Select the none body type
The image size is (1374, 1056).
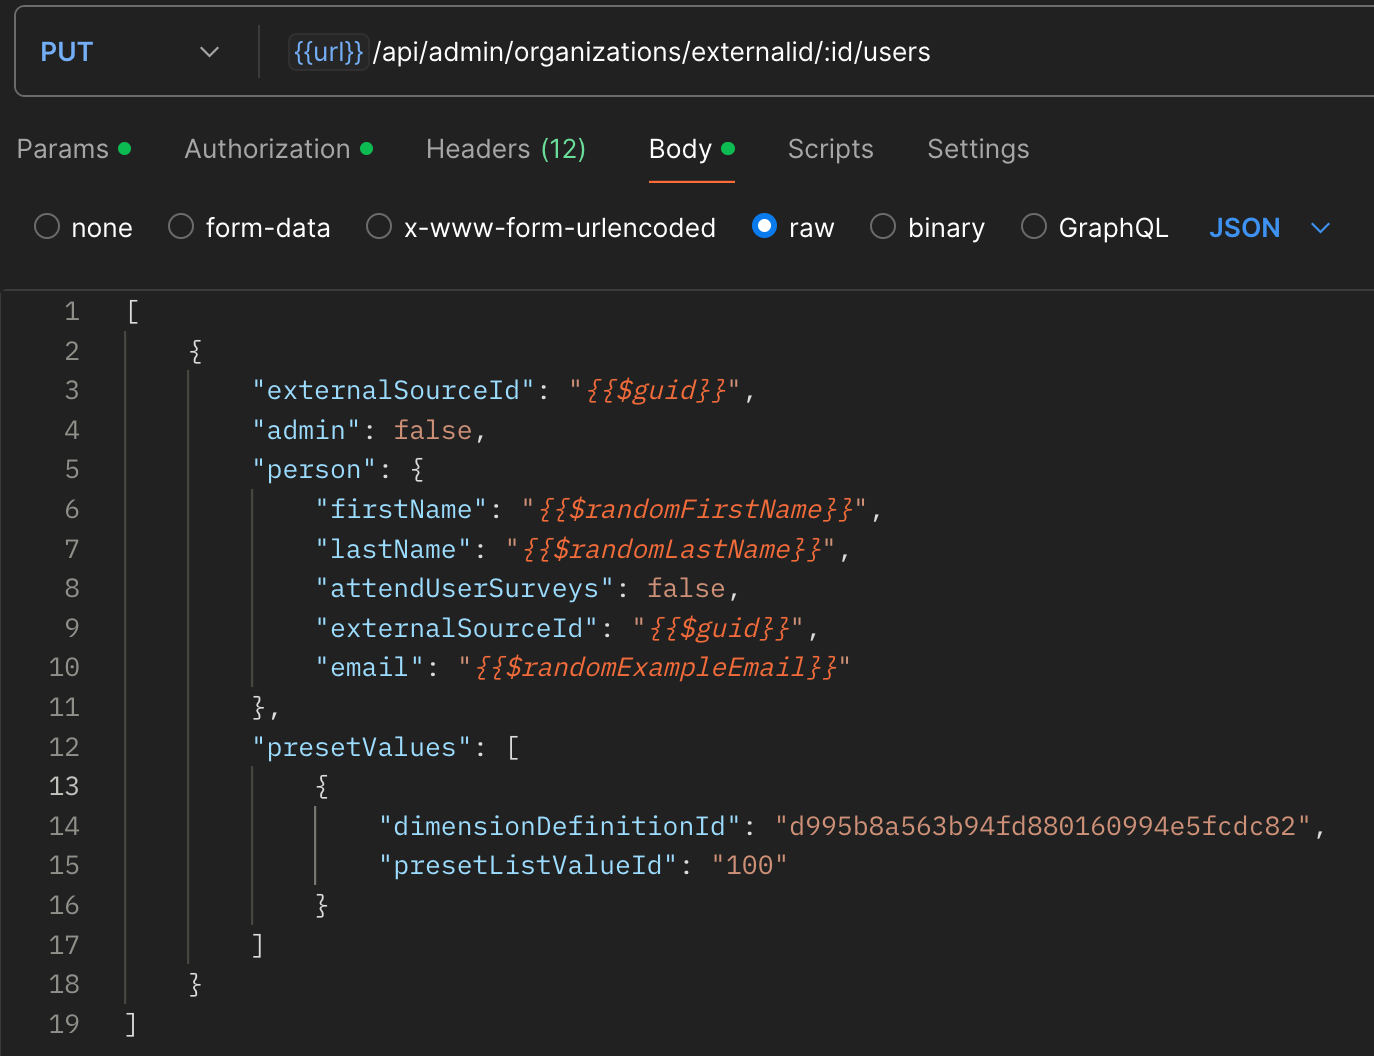83,228
